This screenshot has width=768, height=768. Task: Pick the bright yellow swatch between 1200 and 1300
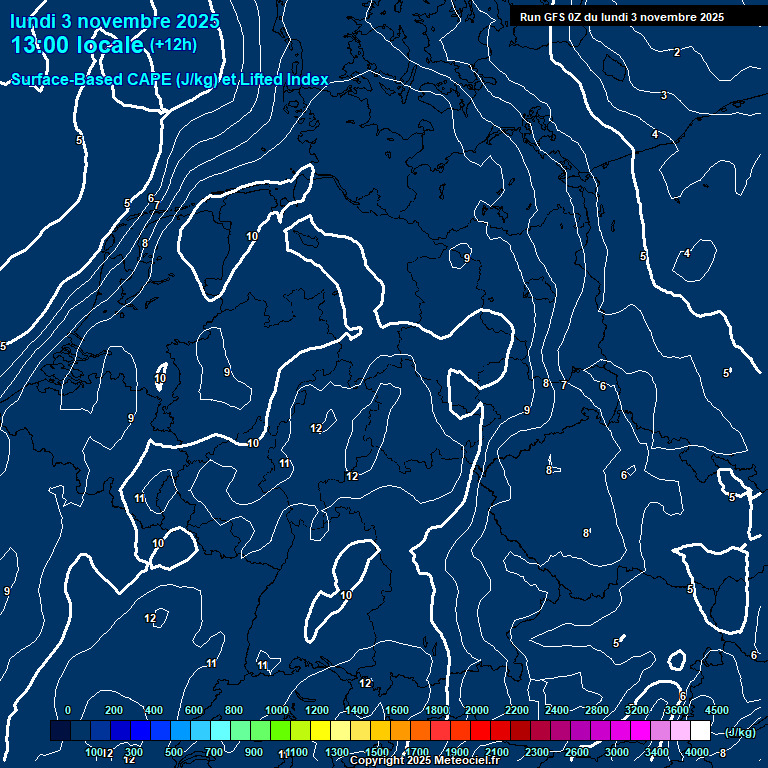(320, 730)
